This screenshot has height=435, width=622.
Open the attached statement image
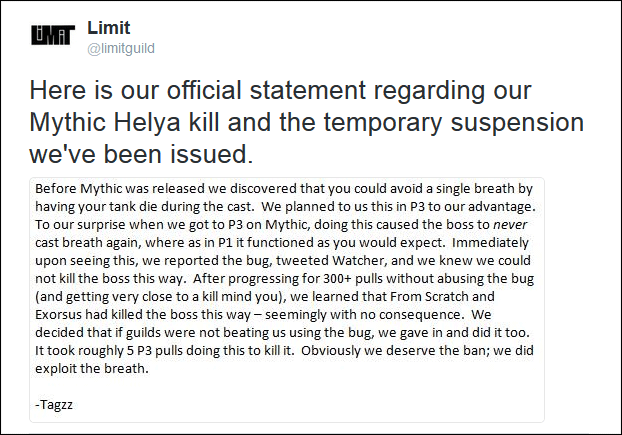pyautogui.click(x=287, y=300)
